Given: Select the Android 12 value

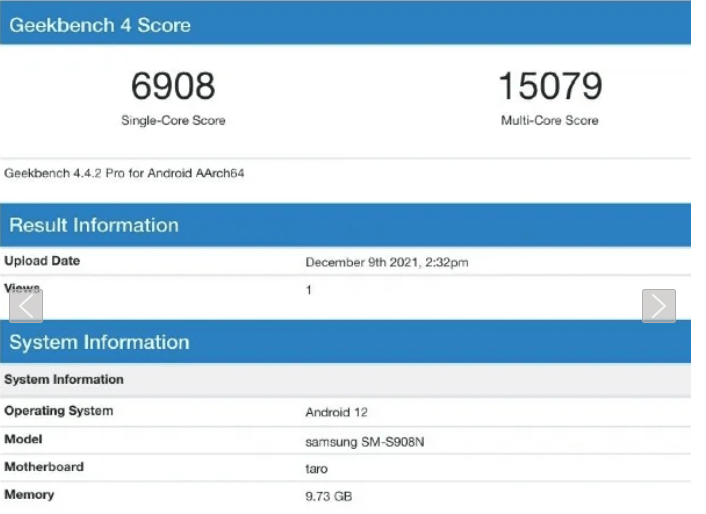Looking at the screenshot, I should 336,412.
